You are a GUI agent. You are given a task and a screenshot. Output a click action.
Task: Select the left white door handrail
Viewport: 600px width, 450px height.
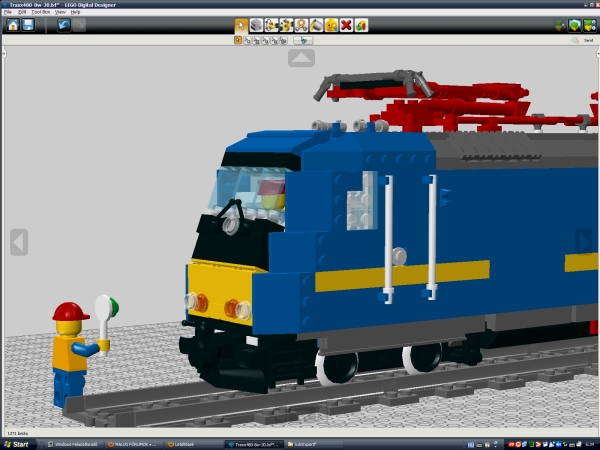[388, 239]
